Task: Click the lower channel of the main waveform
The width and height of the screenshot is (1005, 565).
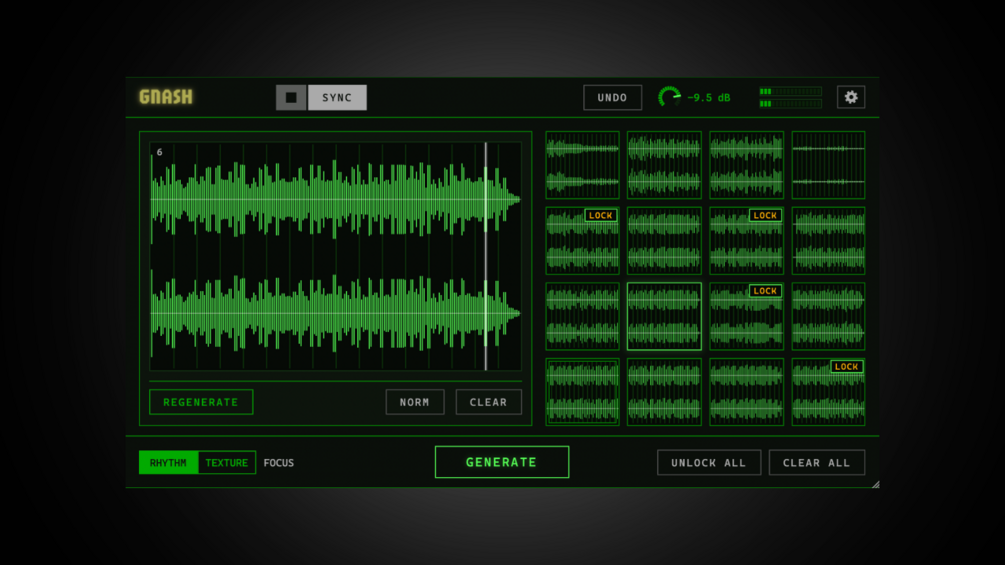Action: coord(335,313)
